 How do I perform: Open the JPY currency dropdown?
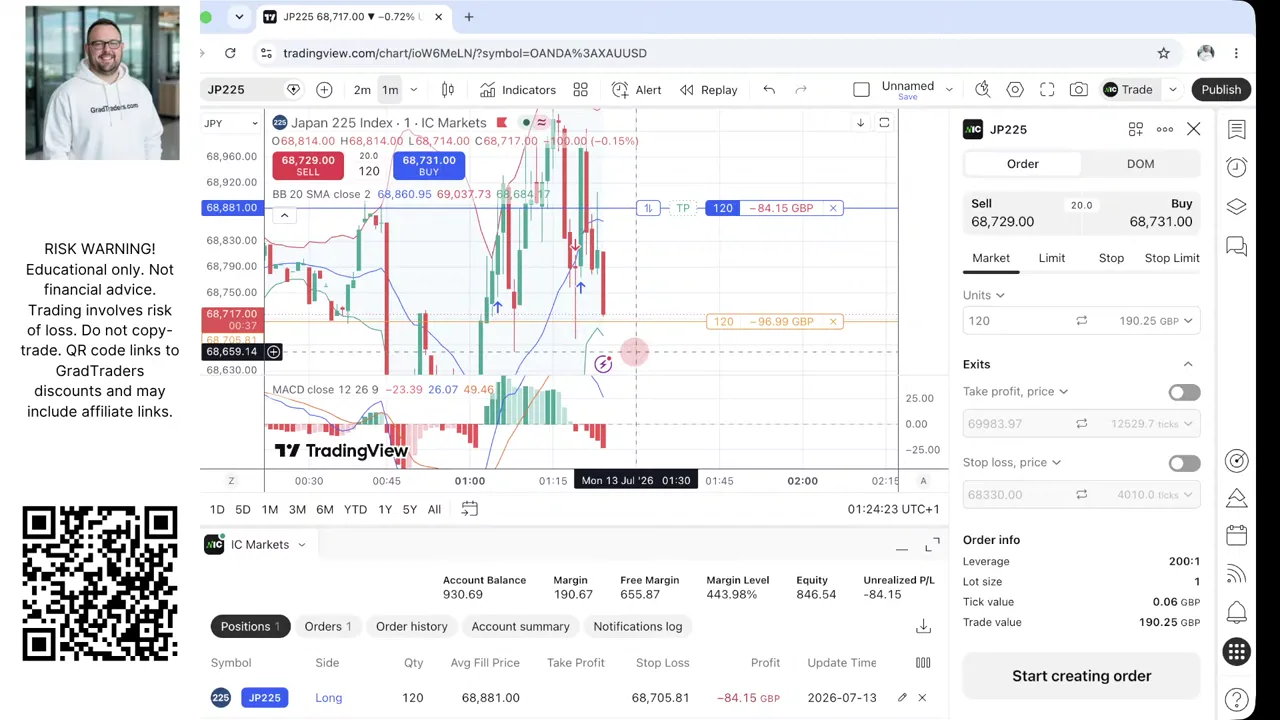pos(231,123)
